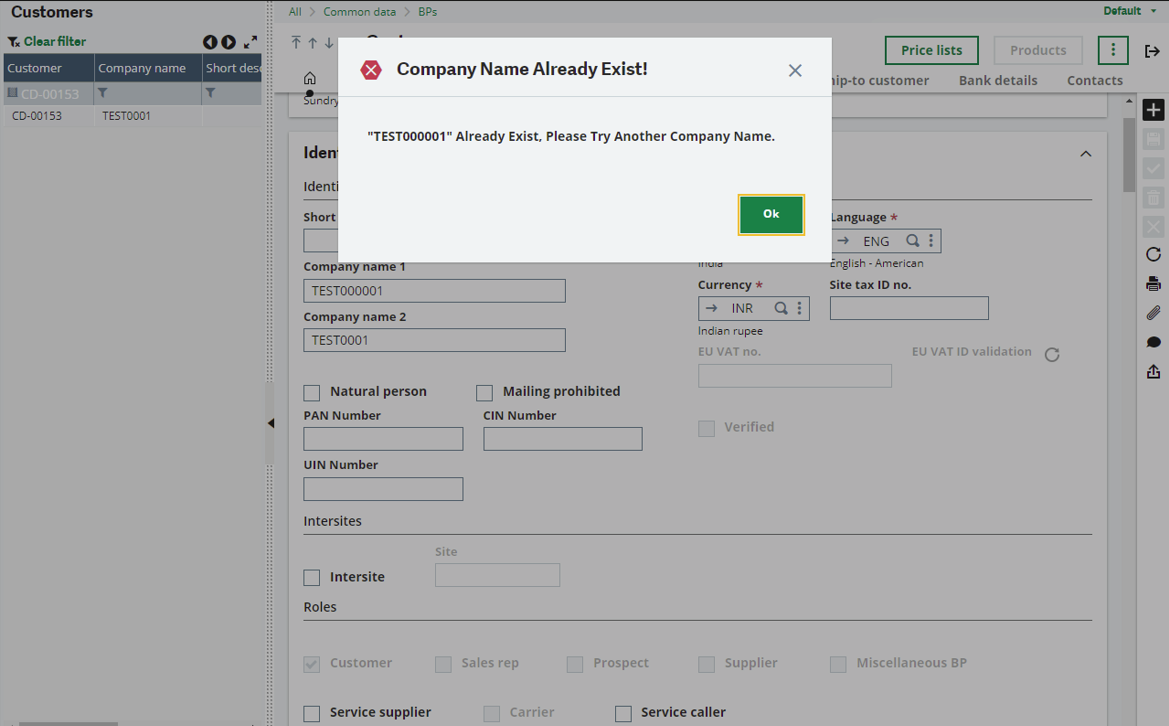Enable the Natural person checkbox
Viewport: 1169px width, 726px height.
311,392
